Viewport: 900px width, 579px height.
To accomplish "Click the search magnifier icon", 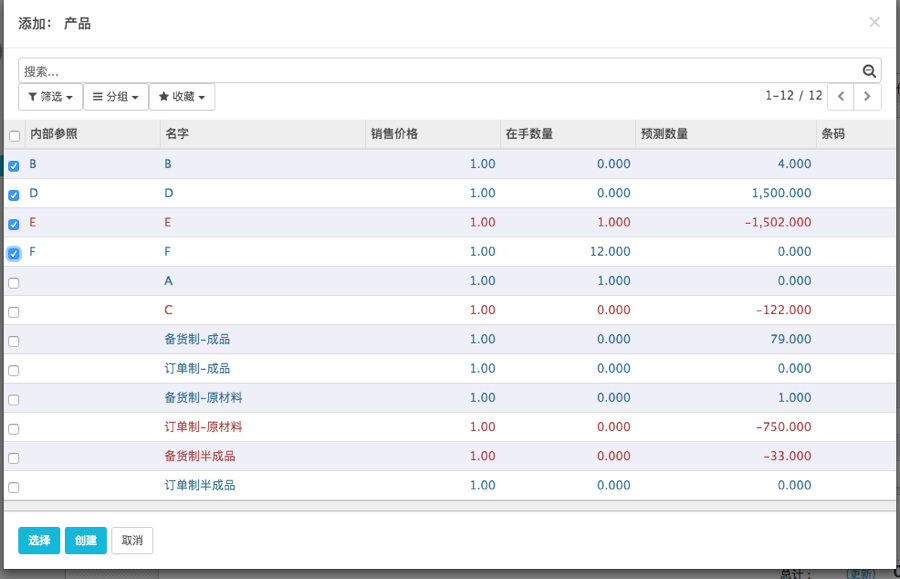I will point(869,71).
